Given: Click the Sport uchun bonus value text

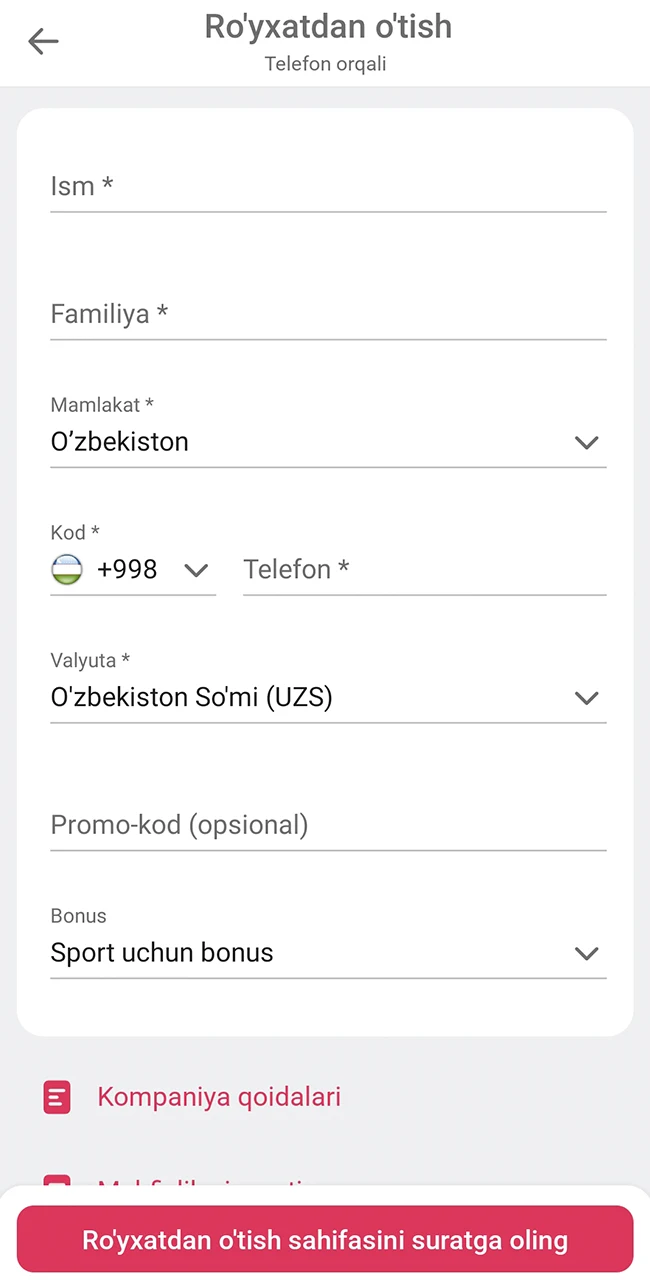Looking at the screenshot, I should (161, 953).
